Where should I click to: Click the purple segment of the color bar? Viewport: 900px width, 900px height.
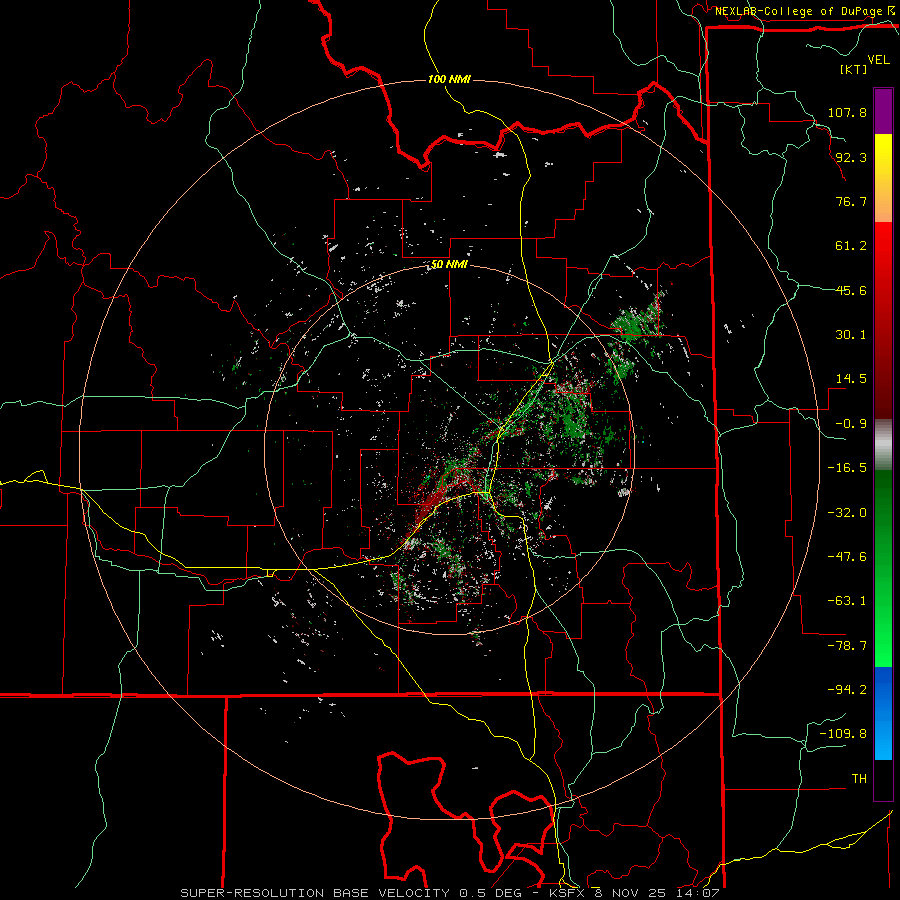(x=883, y=111)
